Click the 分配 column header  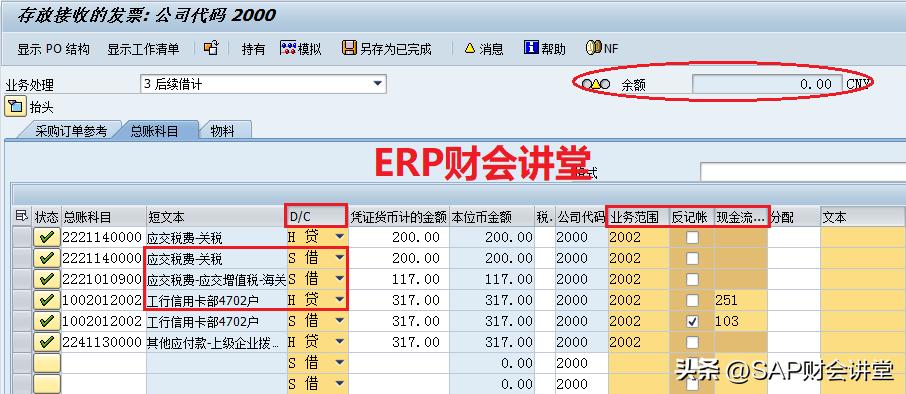tap(794, 217)
